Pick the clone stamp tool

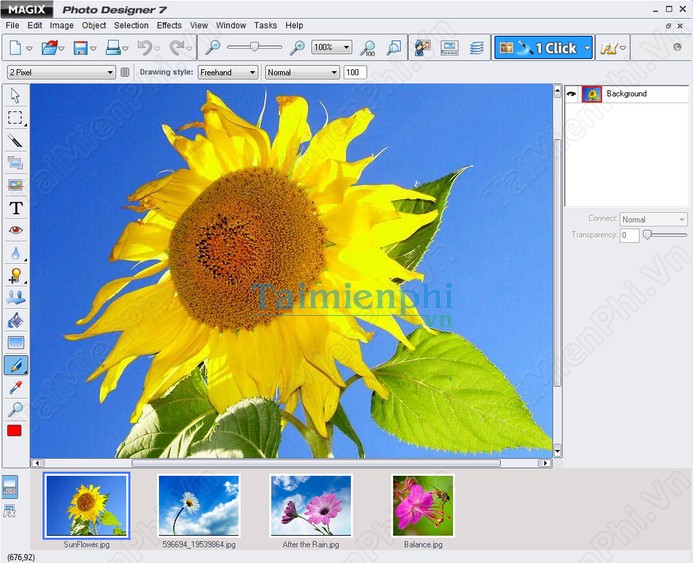tap(15, 297)
